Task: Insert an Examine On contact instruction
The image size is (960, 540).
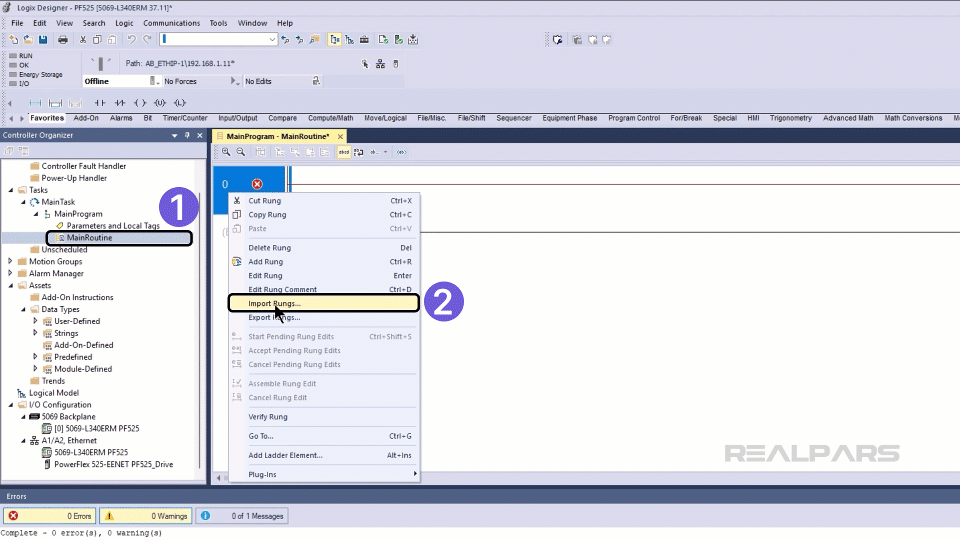Action: tap(100, 103)
